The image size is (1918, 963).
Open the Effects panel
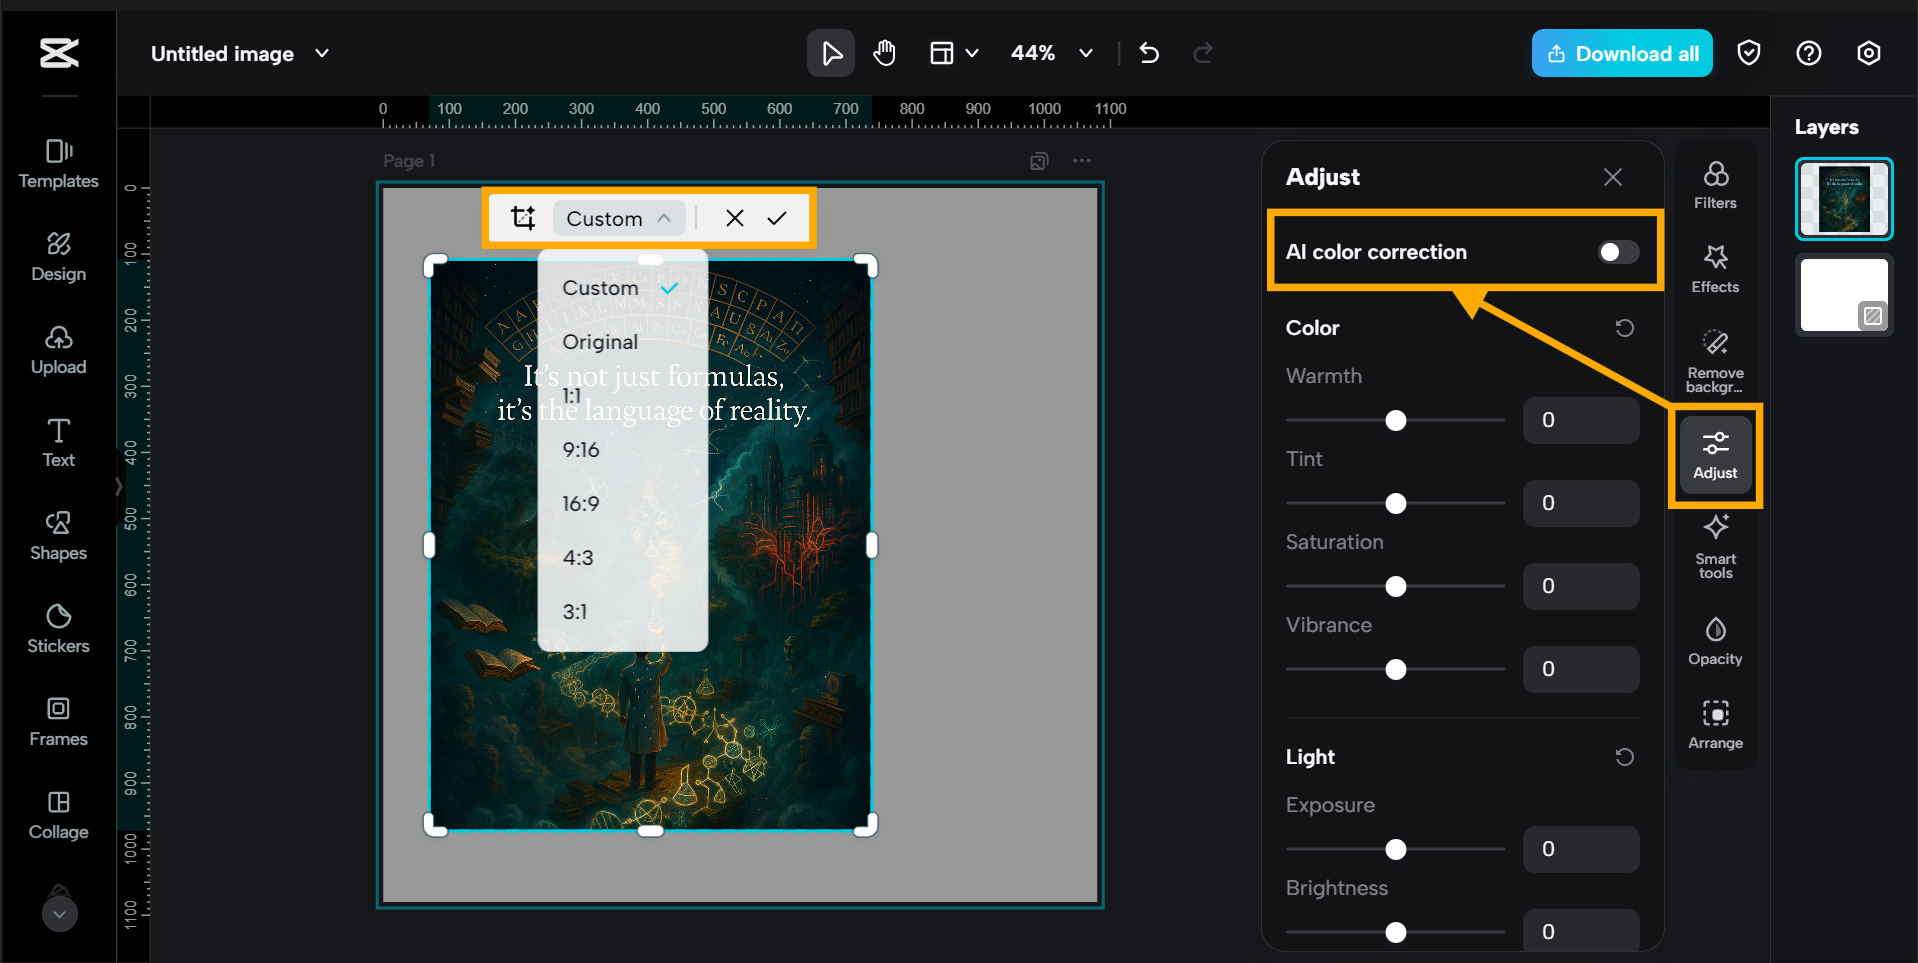(1714, 268)
